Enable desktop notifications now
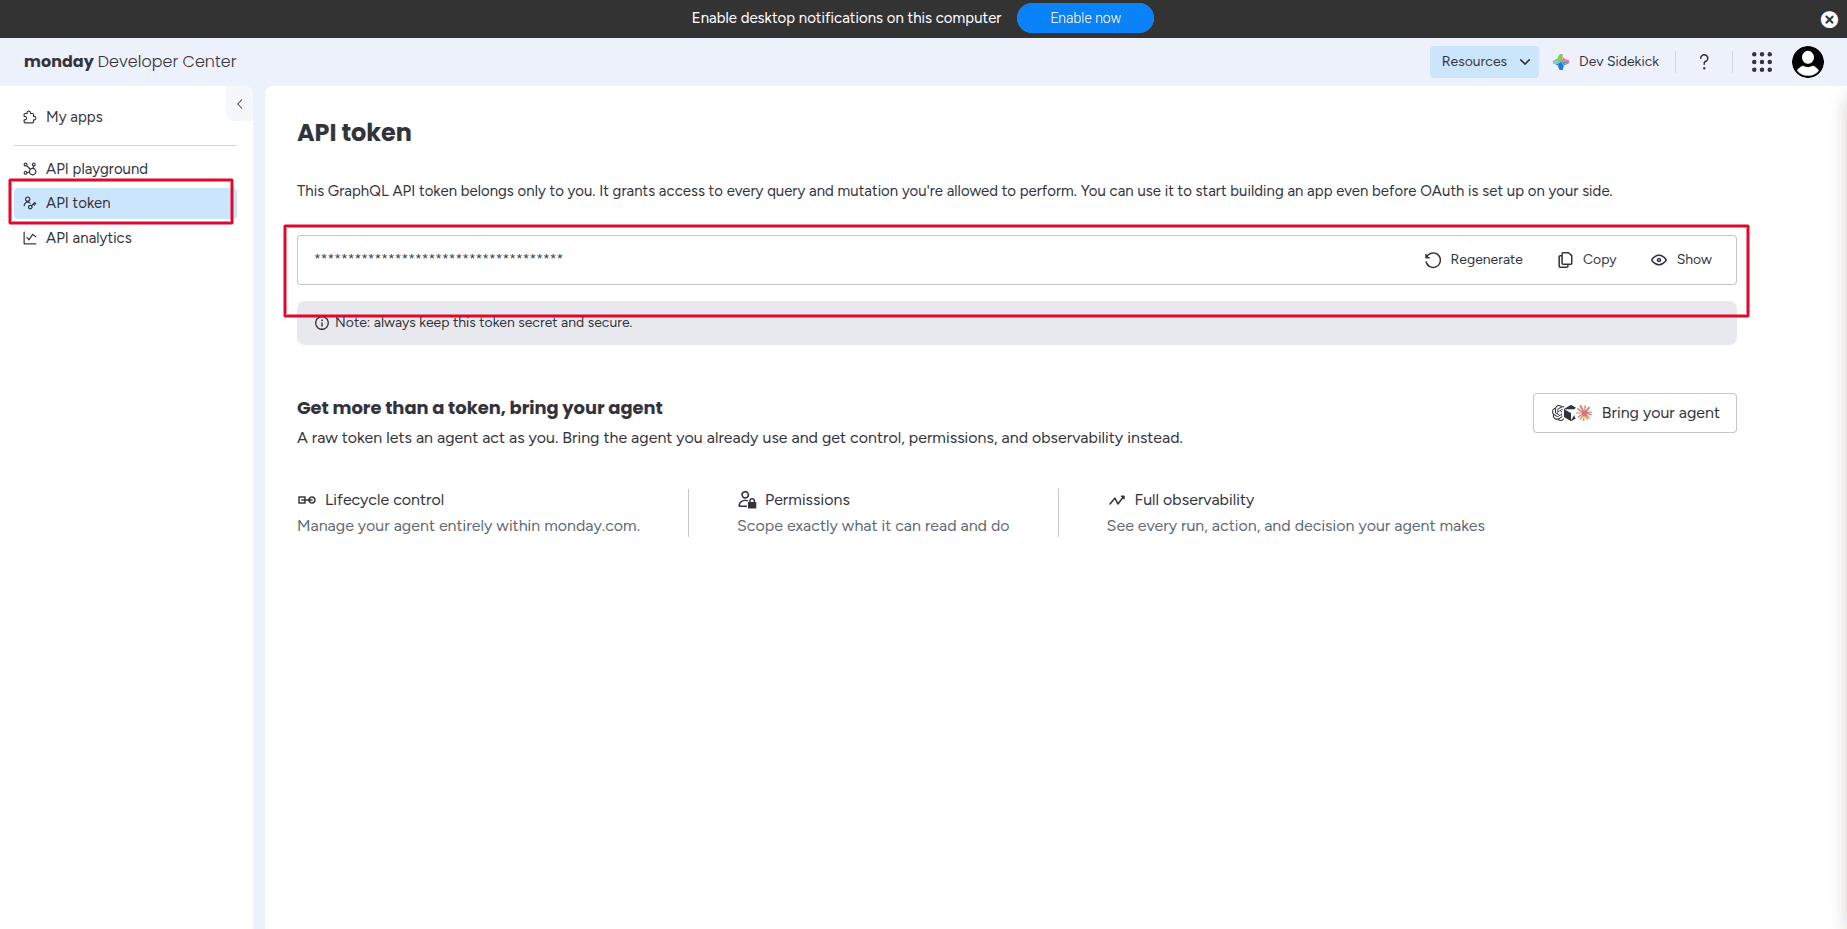 (1085, 18)
